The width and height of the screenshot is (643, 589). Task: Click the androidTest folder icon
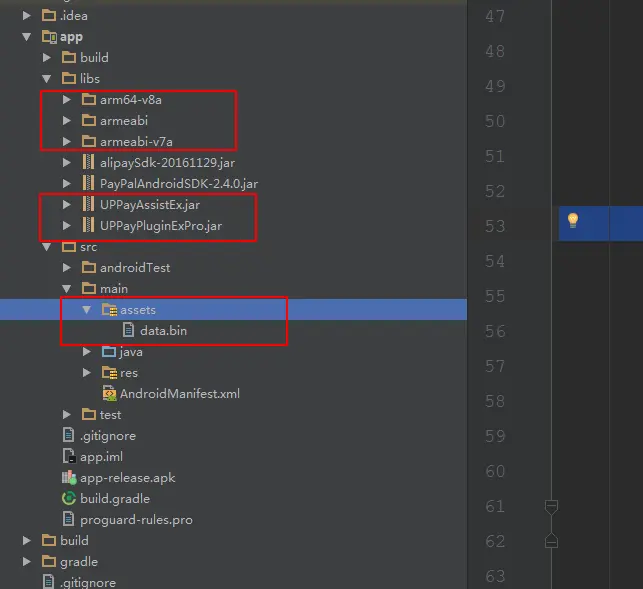(x=89, y=267)
